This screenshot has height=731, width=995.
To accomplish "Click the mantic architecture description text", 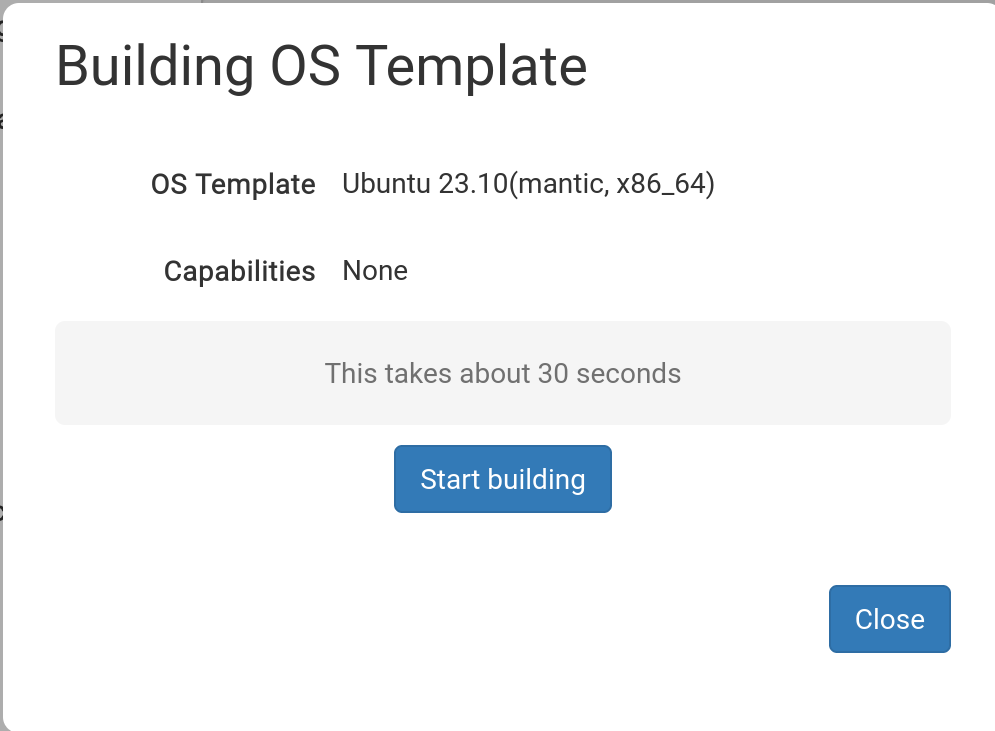I will 528,184.
